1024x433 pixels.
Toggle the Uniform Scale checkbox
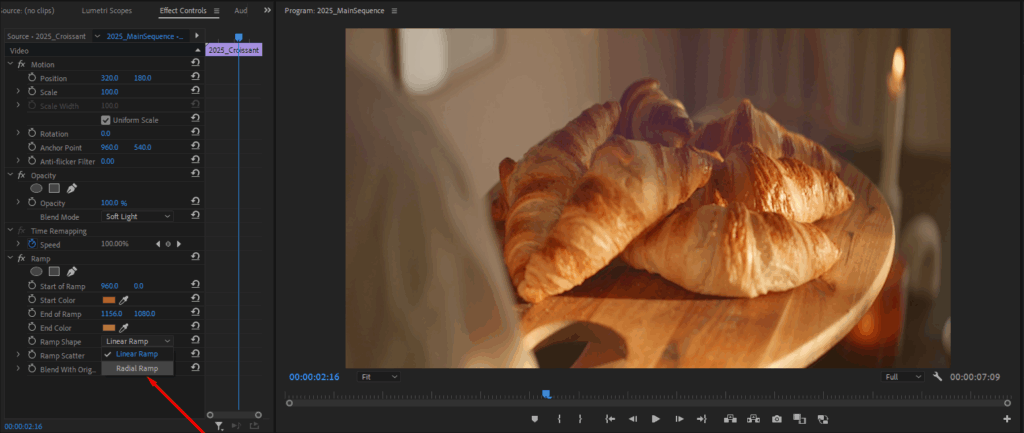(105, 120)
